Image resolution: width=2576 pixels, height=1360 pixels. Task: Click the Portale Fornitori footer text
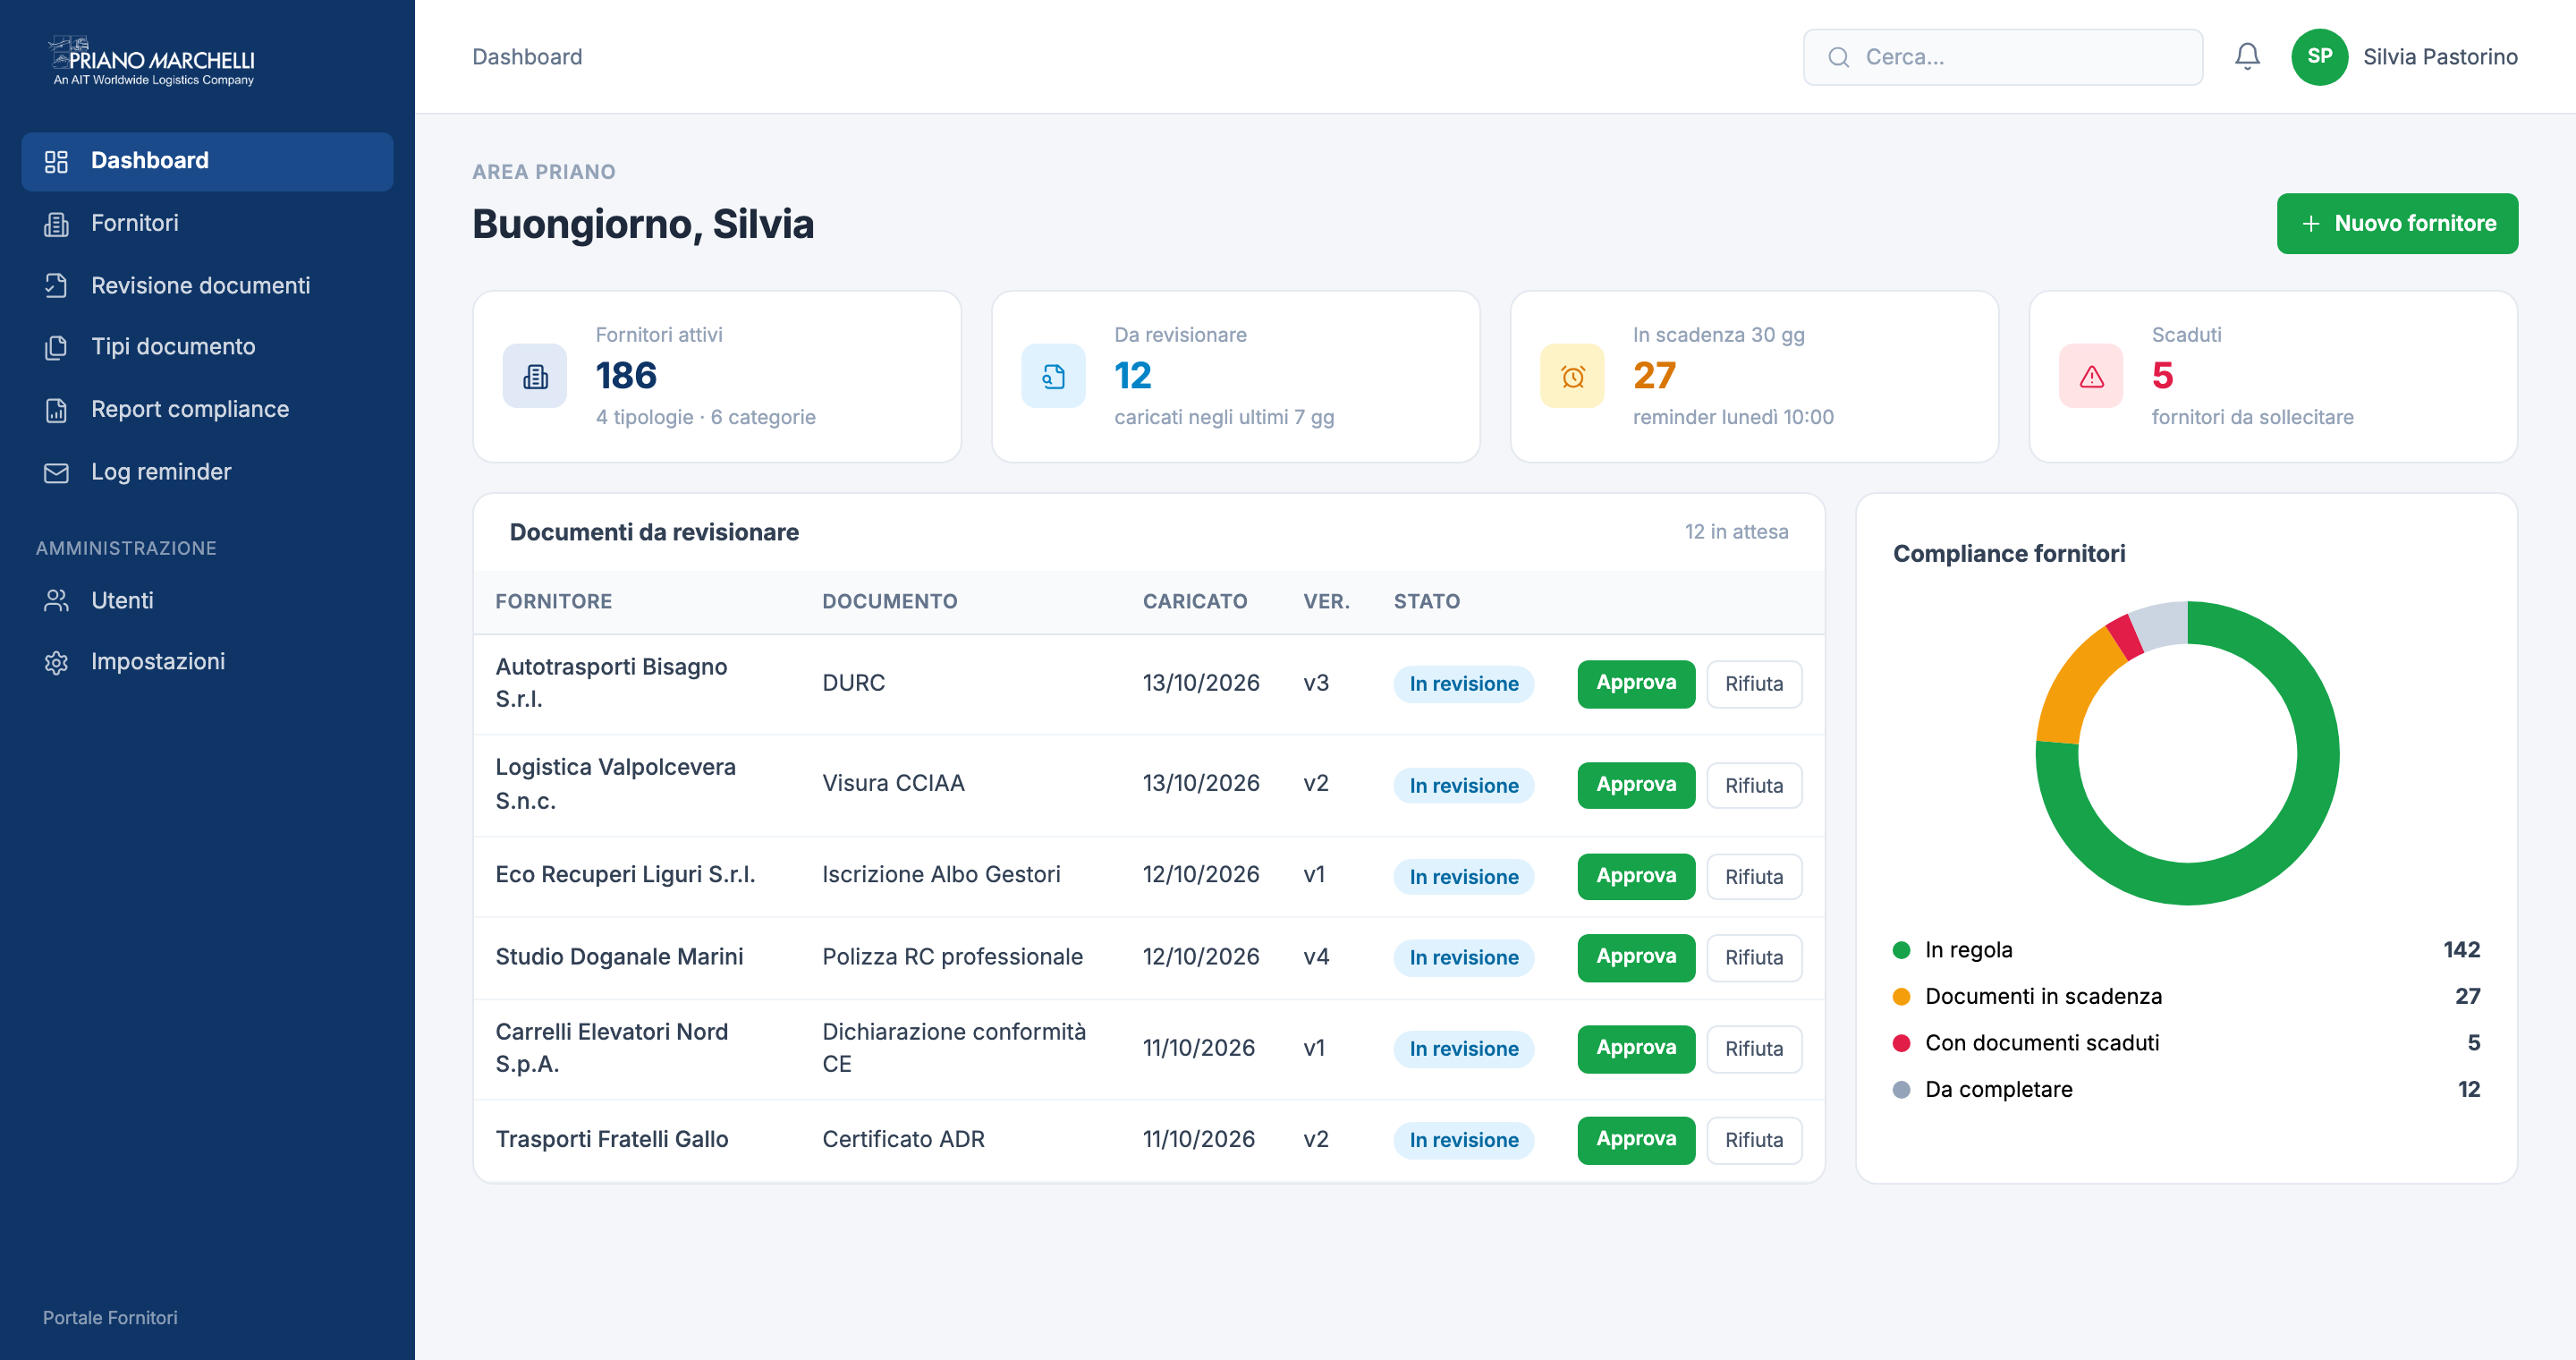point(110,1318)
